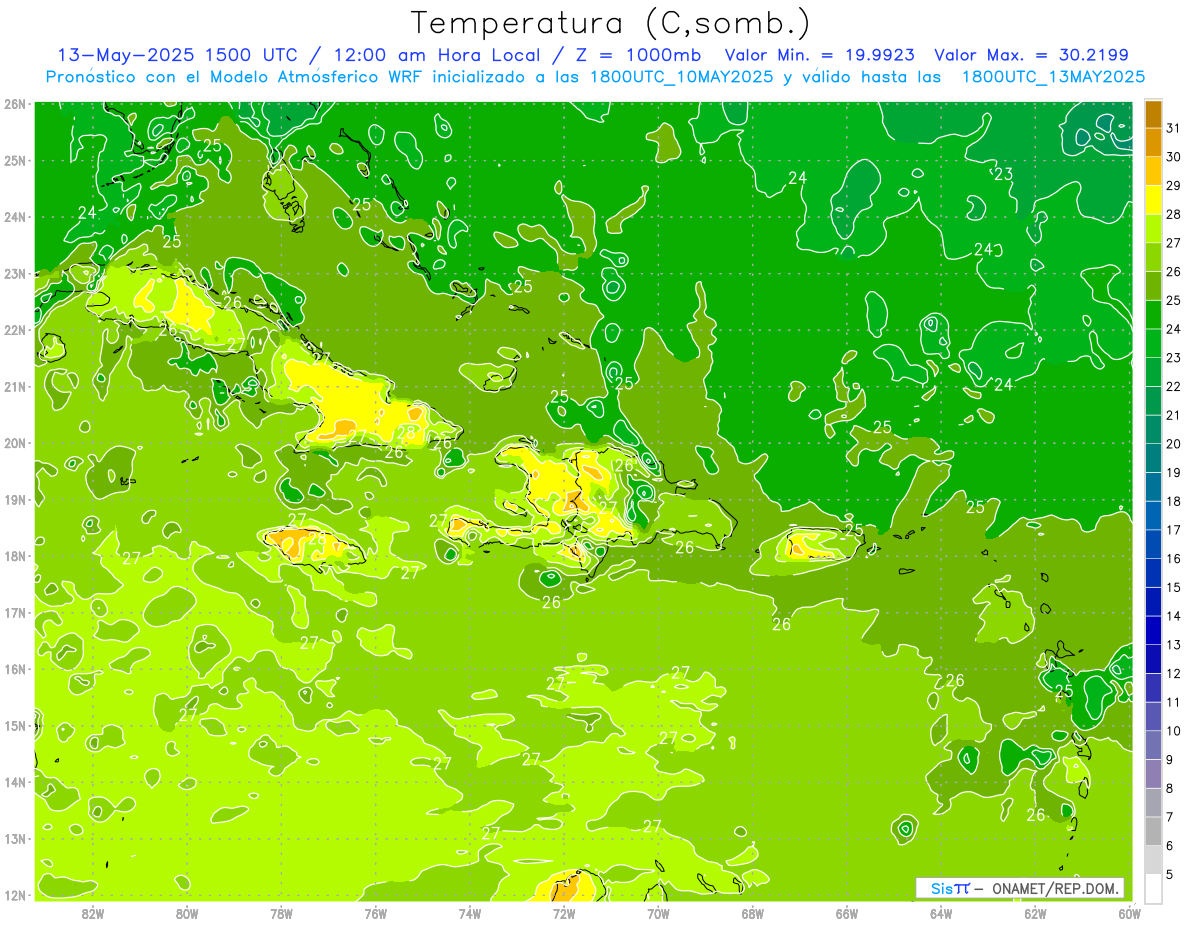Click the 76W longitude axis label
The image size is (1200, 927).
point(376,913)
